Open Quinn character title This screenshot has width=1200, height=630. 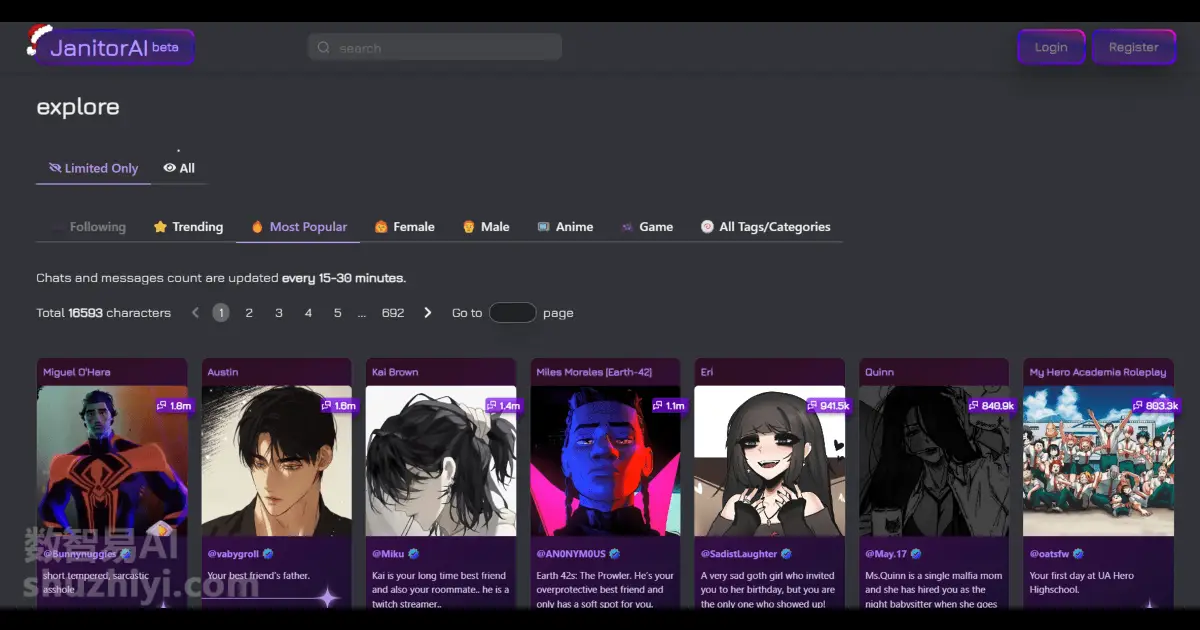pos(879,372)
